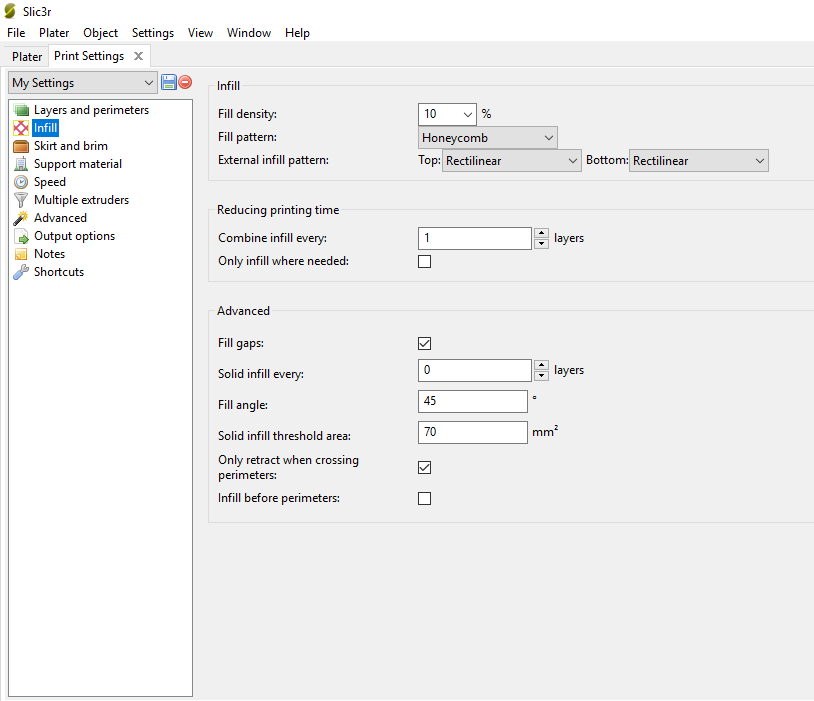Click the red delete preset icon
814x701 pixels.
point(185,82)
